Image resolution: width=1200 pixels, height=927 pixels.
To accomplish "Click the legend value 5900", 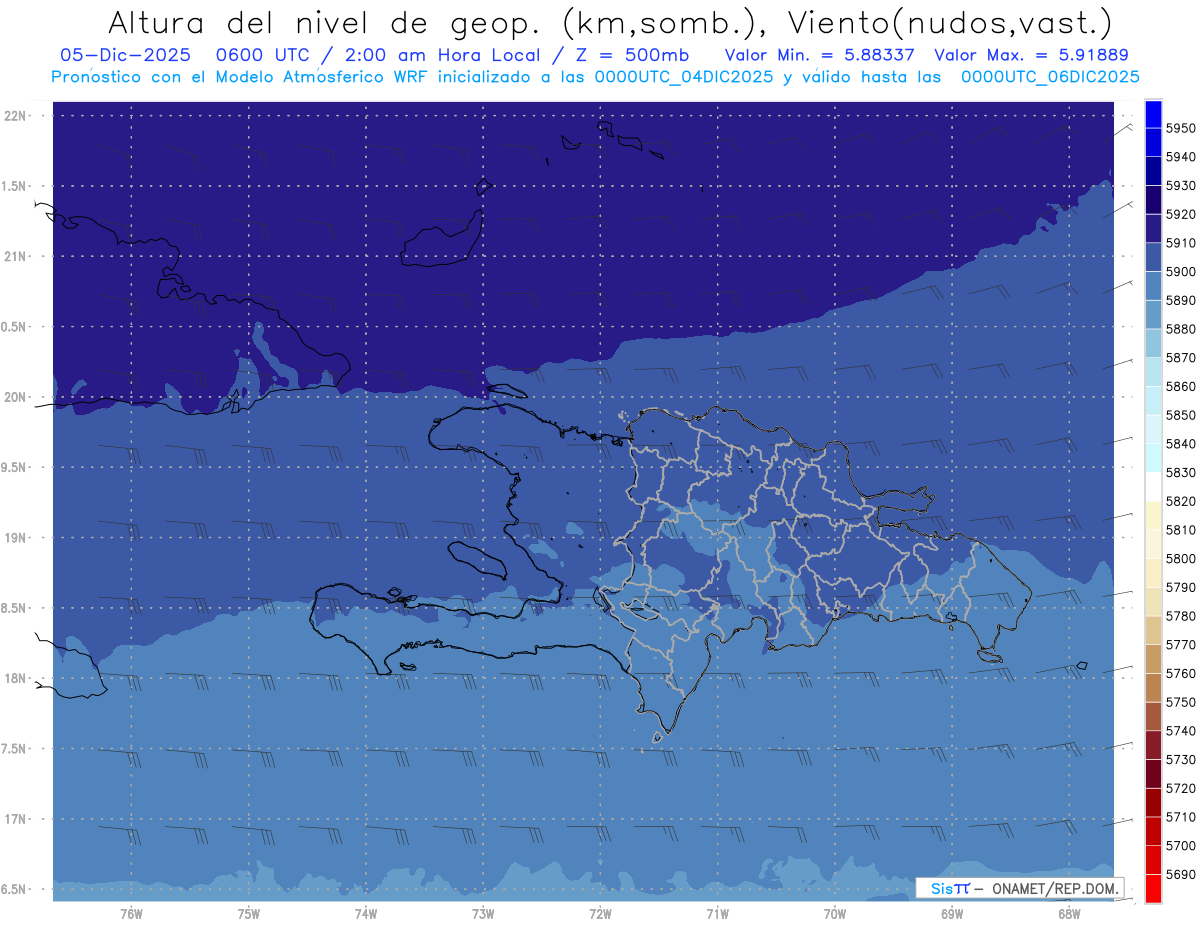I will (x=1180, y=272).
